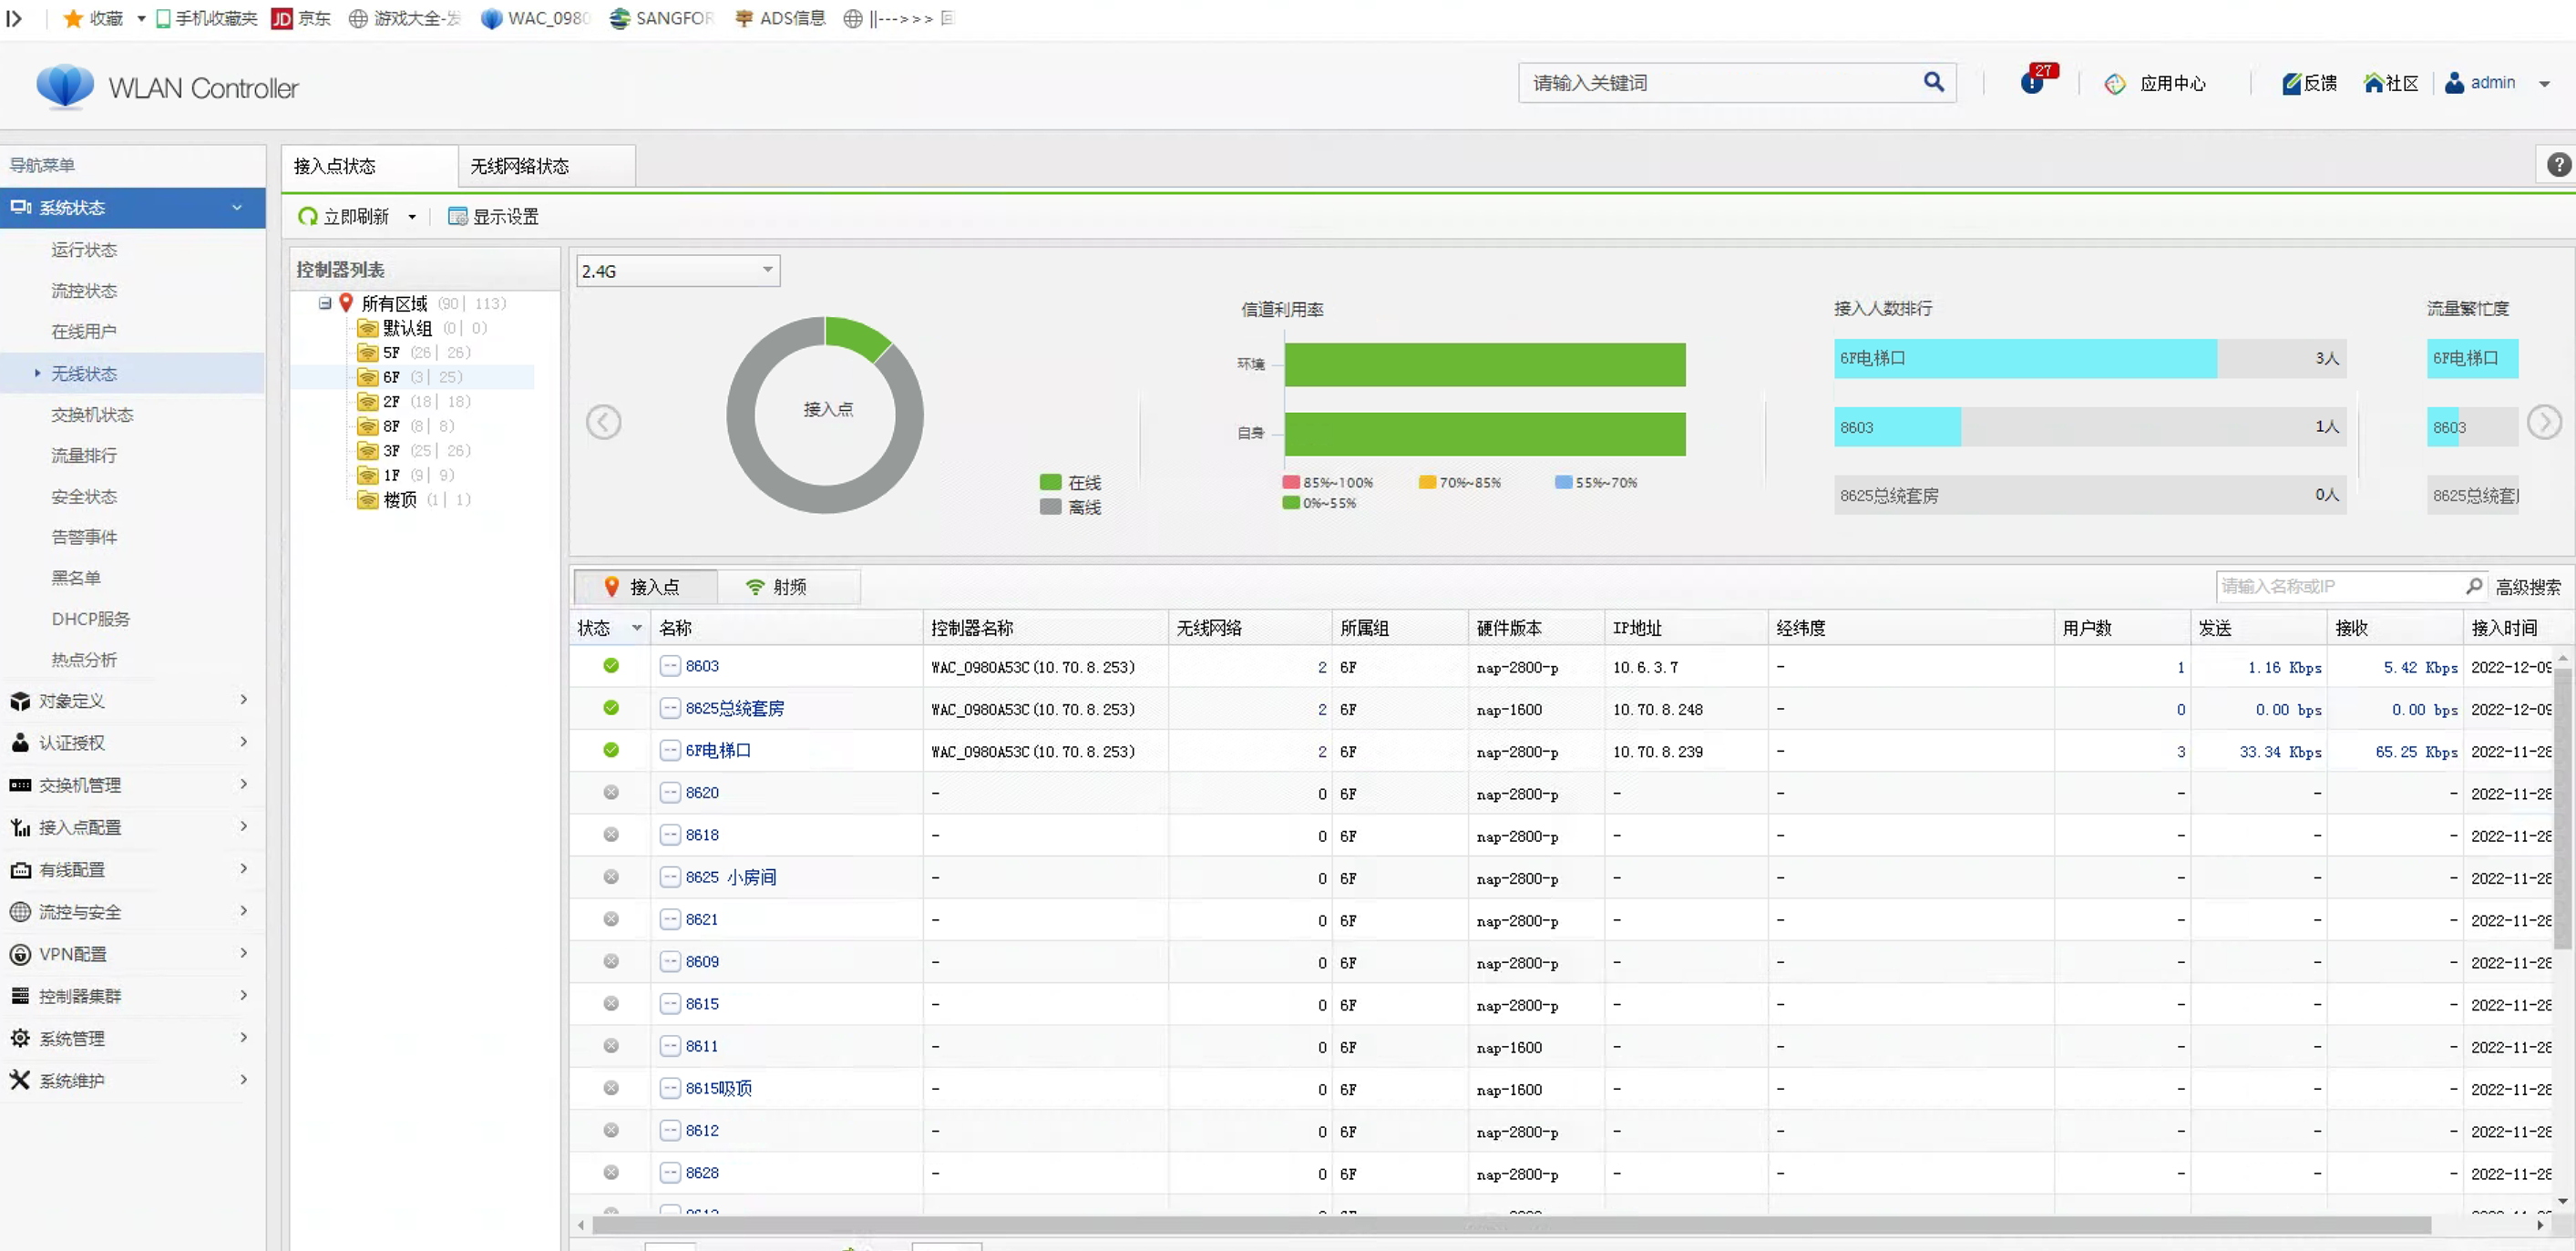The height and width of the screenshot is (1251, 2576).
Task: Click expand icon beside AP 8620
Action: 669,793
